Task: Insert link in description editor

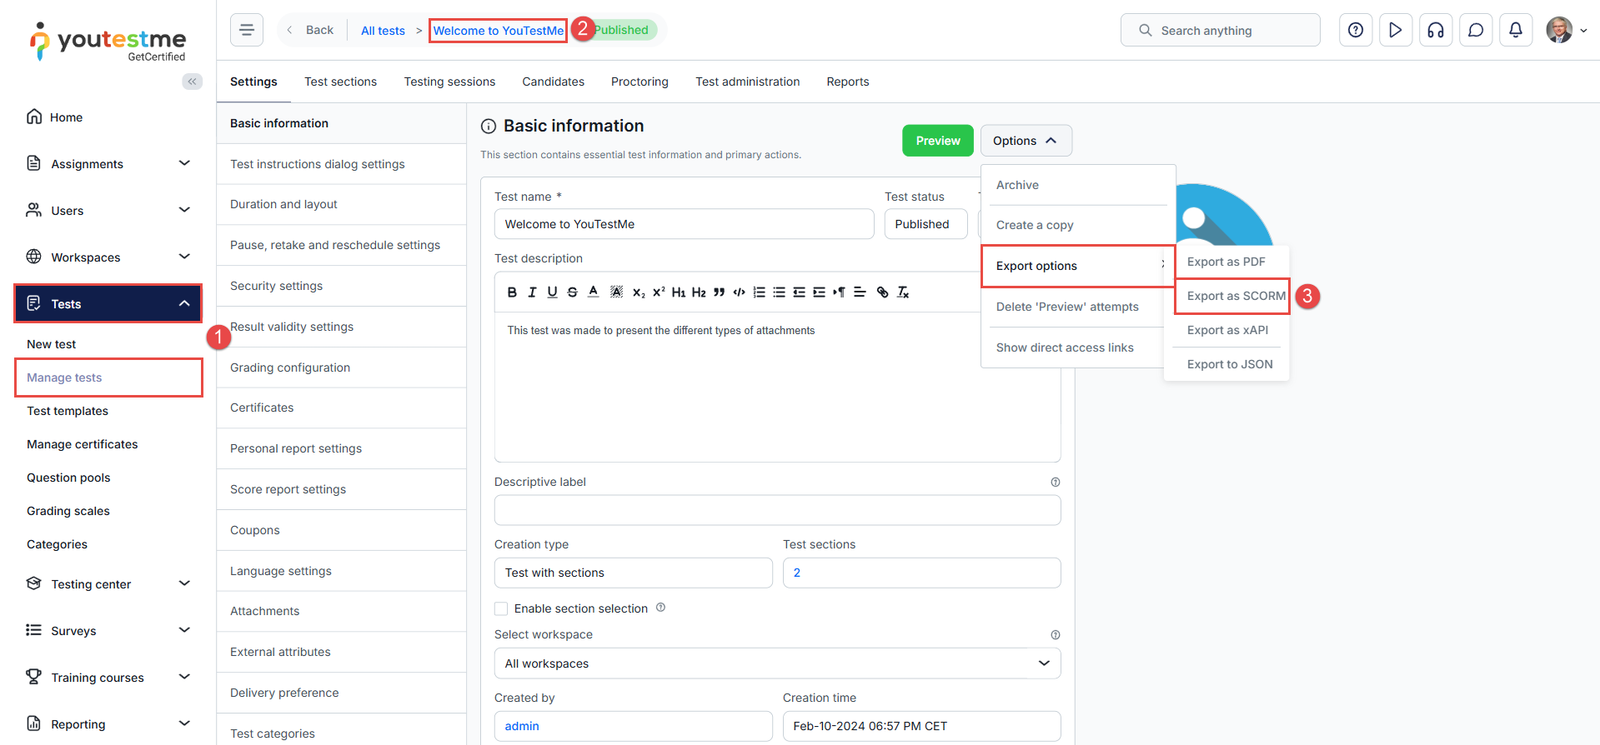Action: tap(882, 292)
